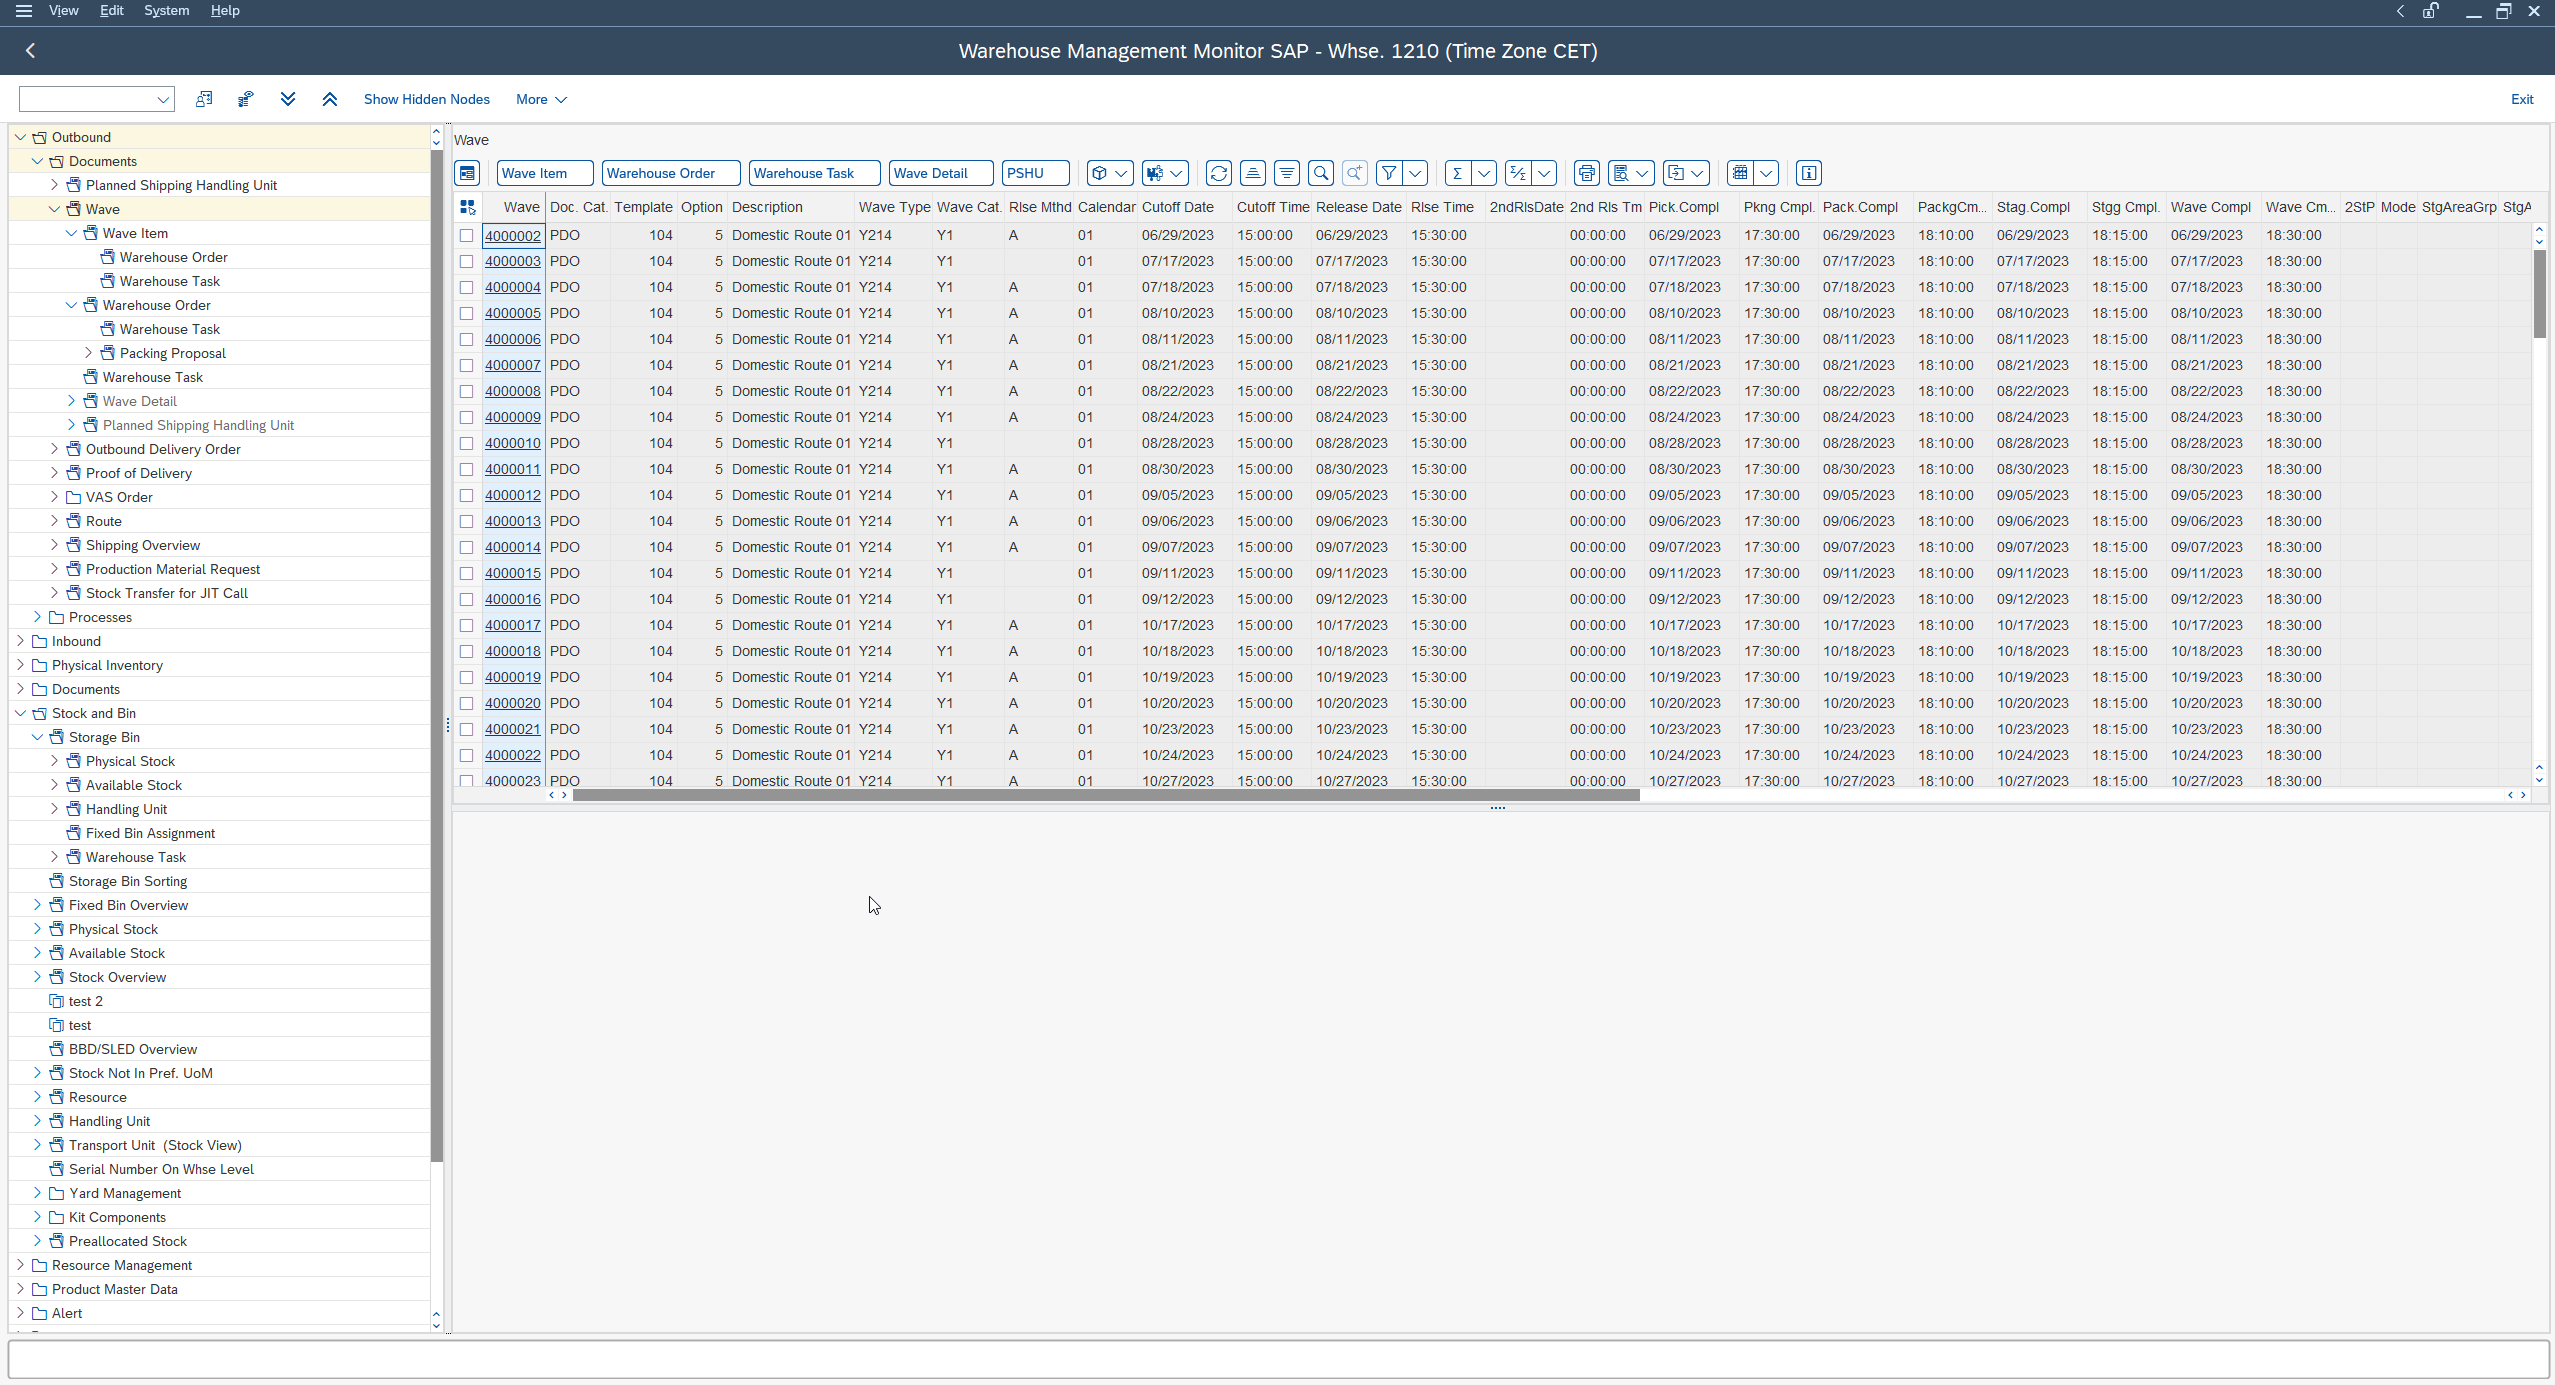Open Find via magnifier icon

coord(1321,173)
